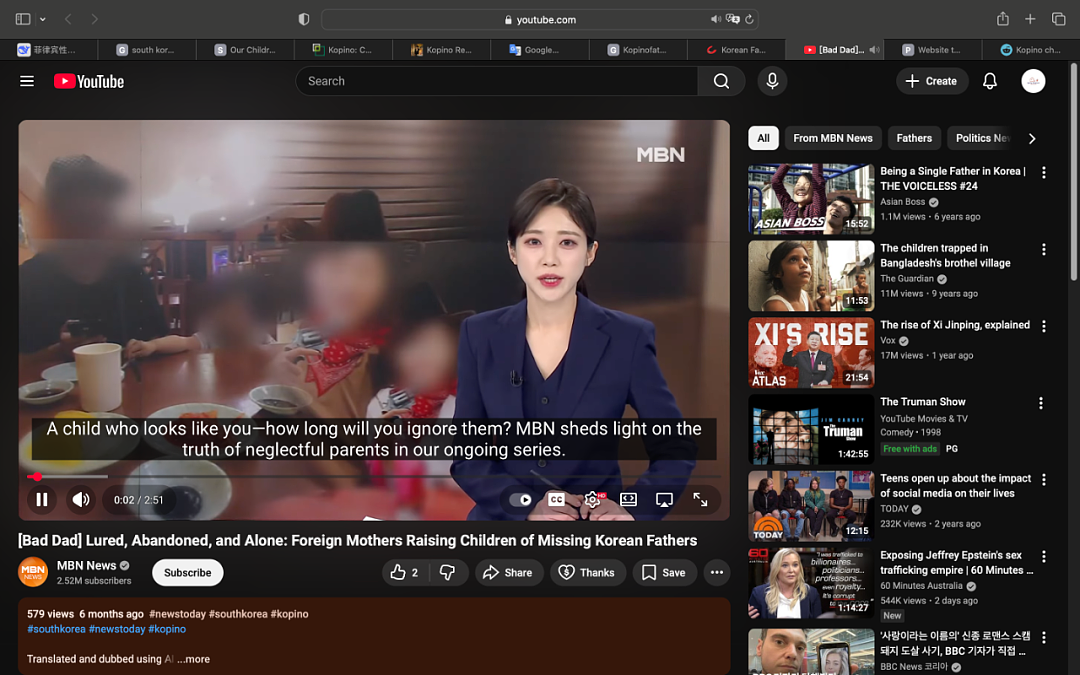Image resolution: width=1080 pixels, height=675 pixels.
Task: Pause the video
Action: click(42, 499)
